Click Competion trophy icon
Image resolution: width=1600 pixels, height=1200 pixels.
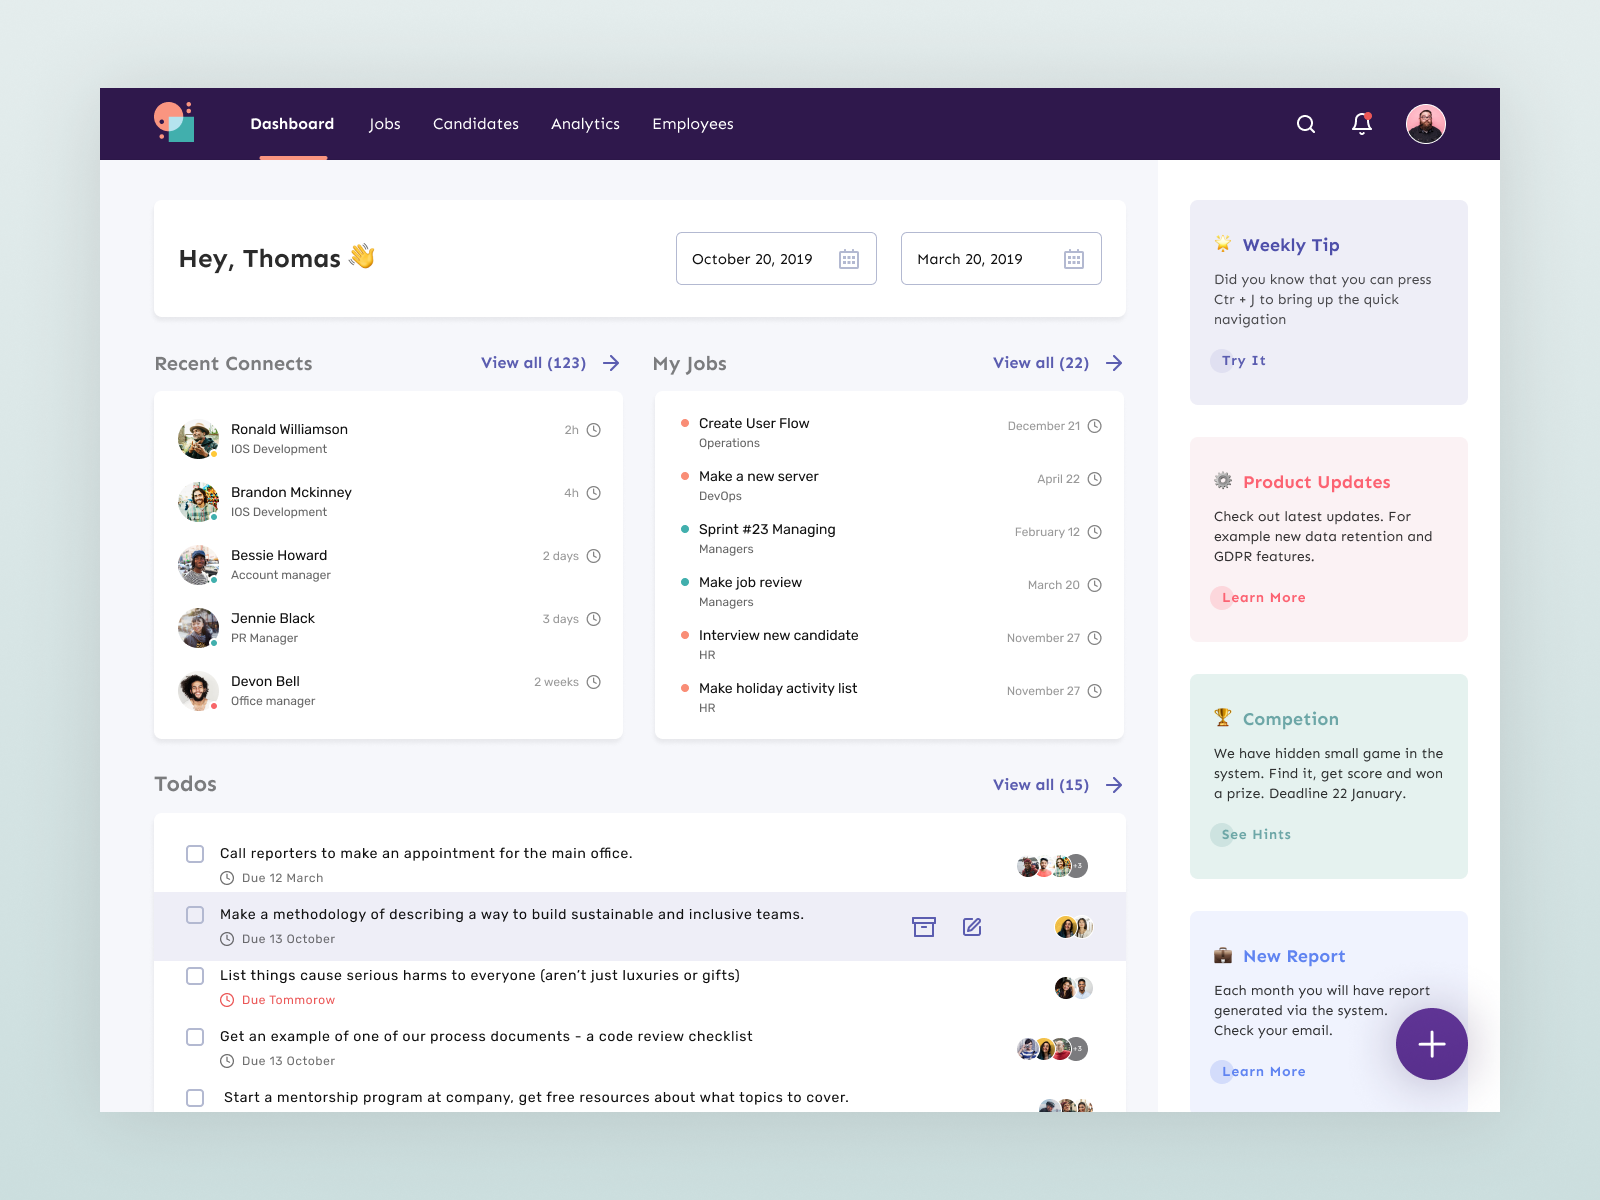1223,717
